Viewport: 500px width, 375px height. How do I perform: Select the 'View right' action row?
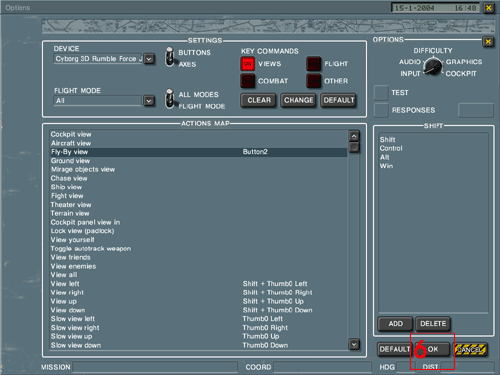(x=199, y=293)
